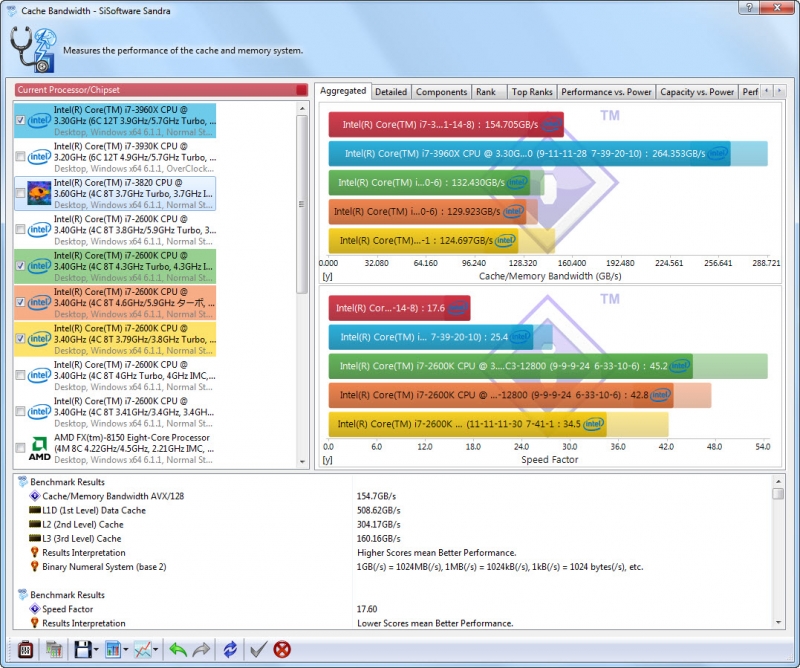This screenshot has width=800, height=668.
Task: Click the [y] label under the bandwidth chart
Action: [328, 277]
